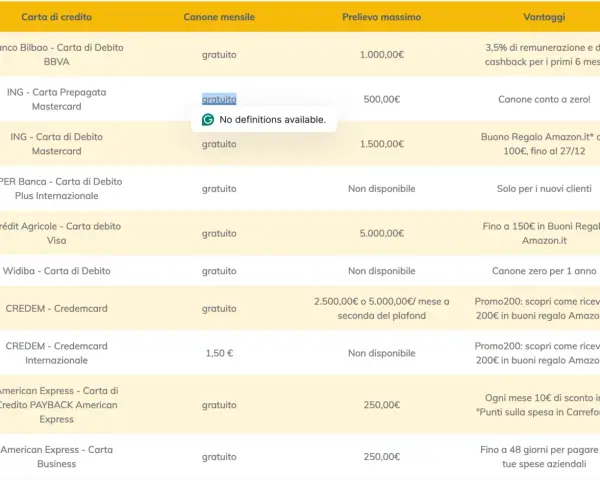Viewport: 600px width, 480px height.
Task: Select the ING Carta Prepagata Mastercard cell
Action: point(57,99)
